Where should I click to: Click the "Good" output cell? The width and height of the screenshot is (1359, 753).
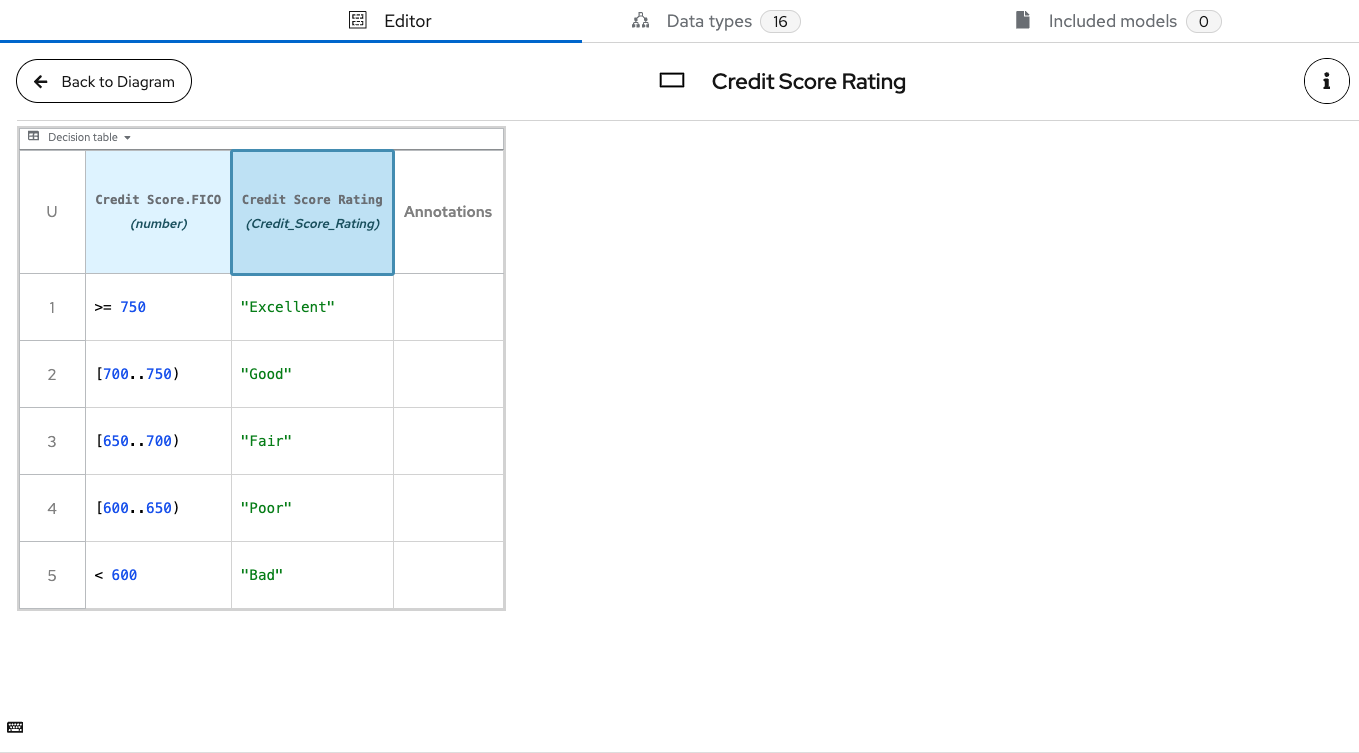pyautogui.click(x=312, y=374)
